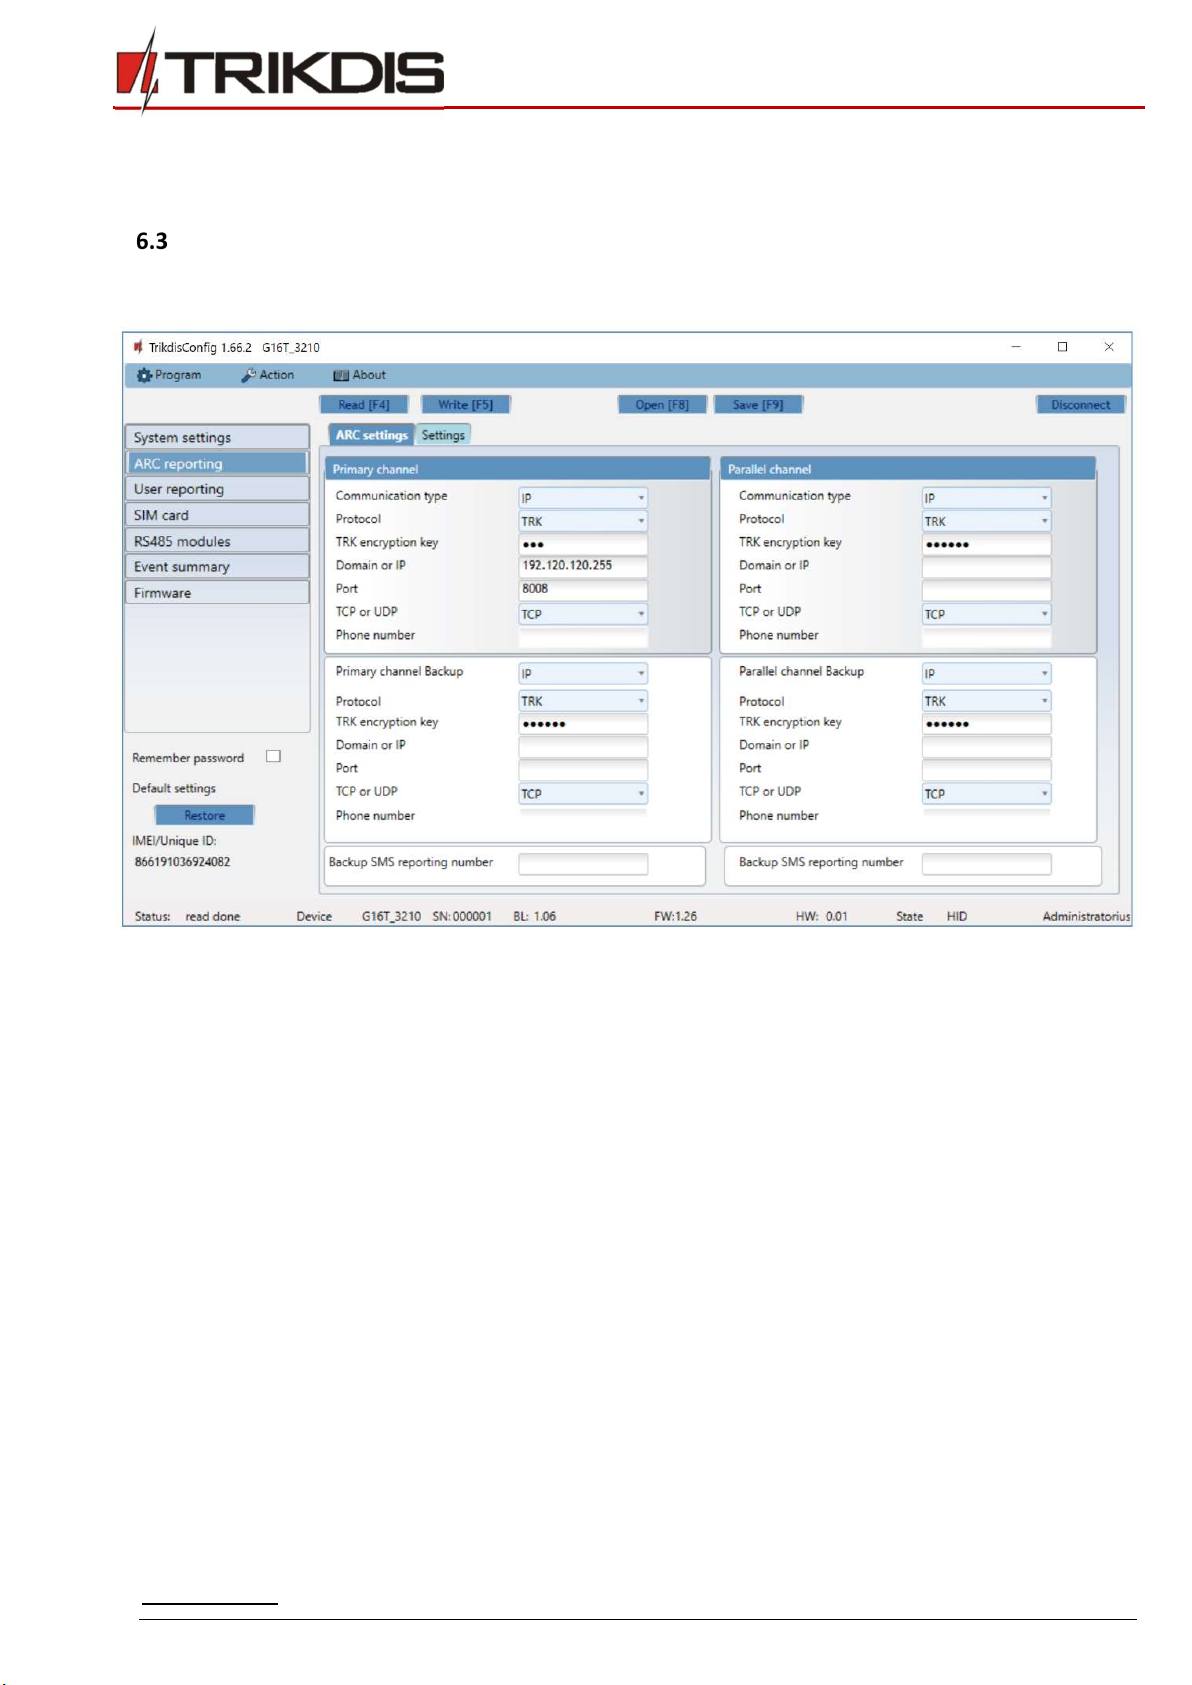Click Primary channel Domain or IP field

tap(583, 565)
